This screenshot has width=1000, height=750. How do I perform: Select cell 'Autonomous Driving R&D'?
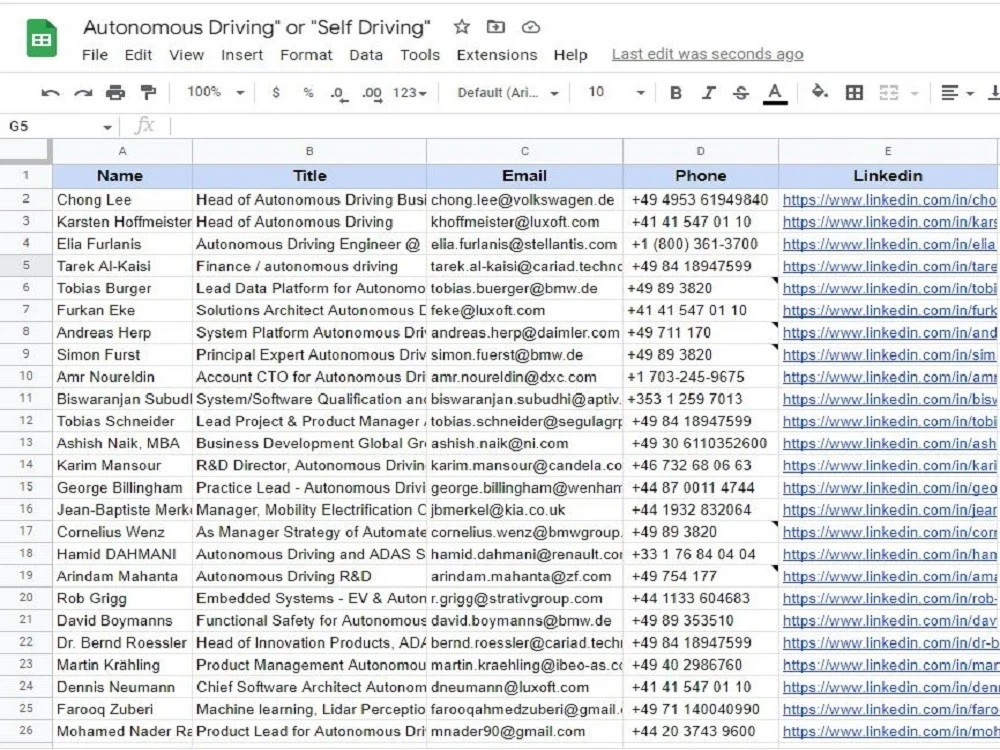[x=309, y=577]
